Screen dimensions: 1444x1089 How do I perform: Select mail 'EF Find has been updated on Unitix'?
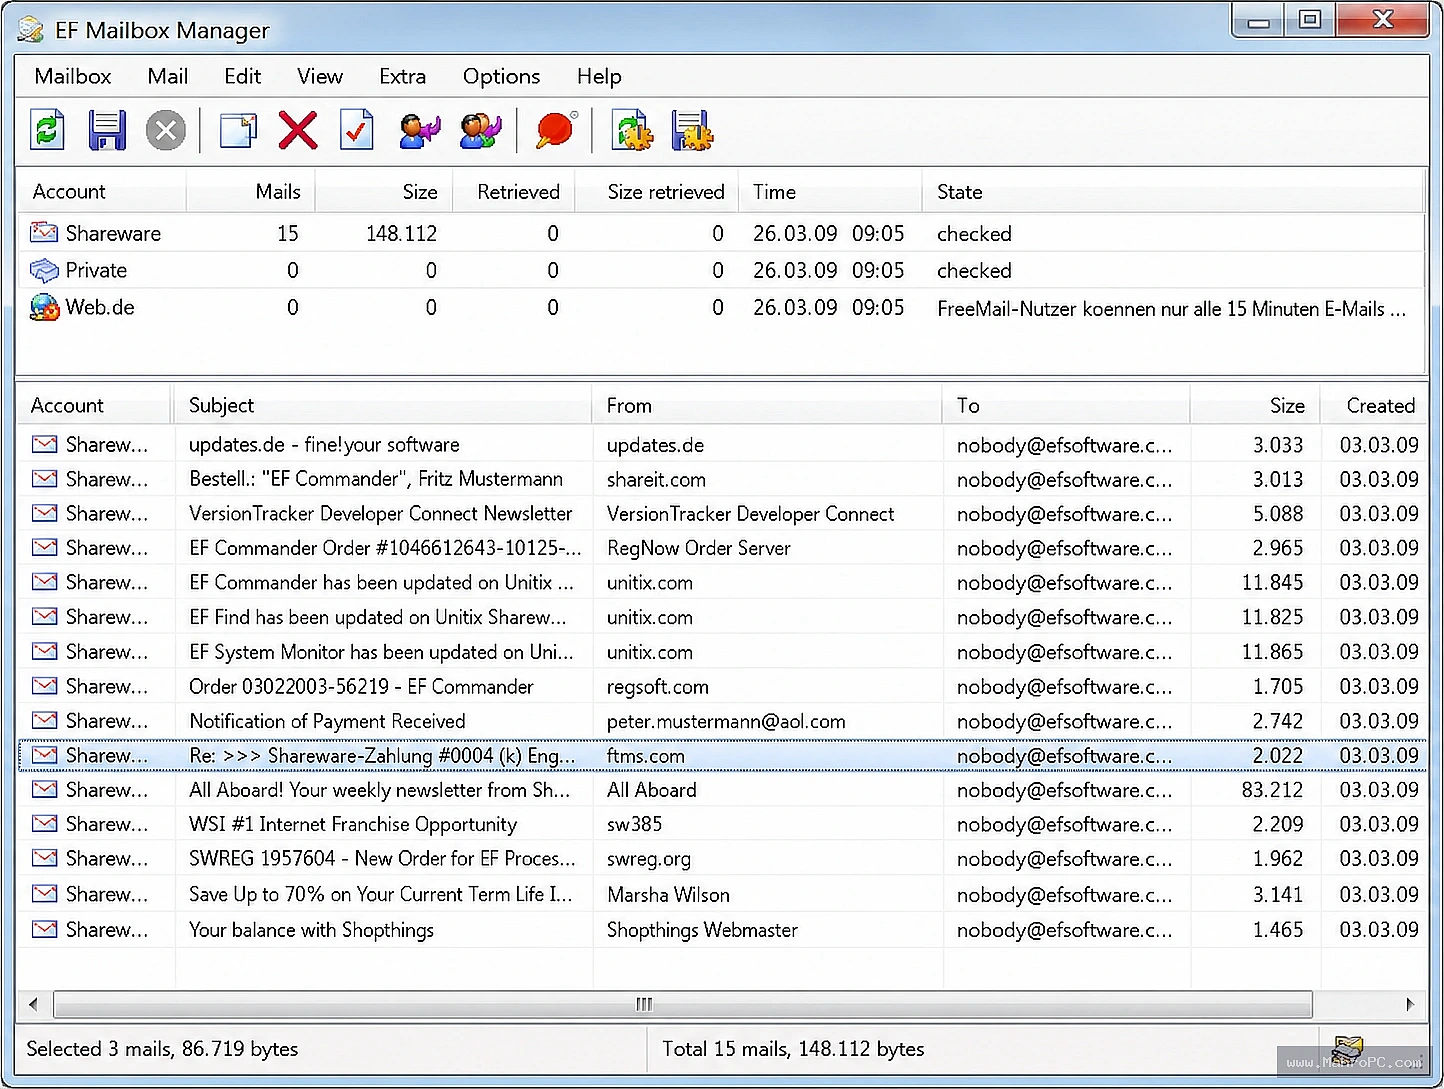pos(378,617)
